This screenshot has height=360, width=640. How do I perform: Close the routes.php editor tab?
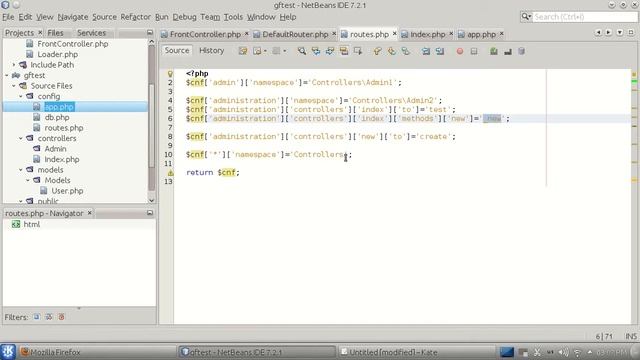coord(394,34)
